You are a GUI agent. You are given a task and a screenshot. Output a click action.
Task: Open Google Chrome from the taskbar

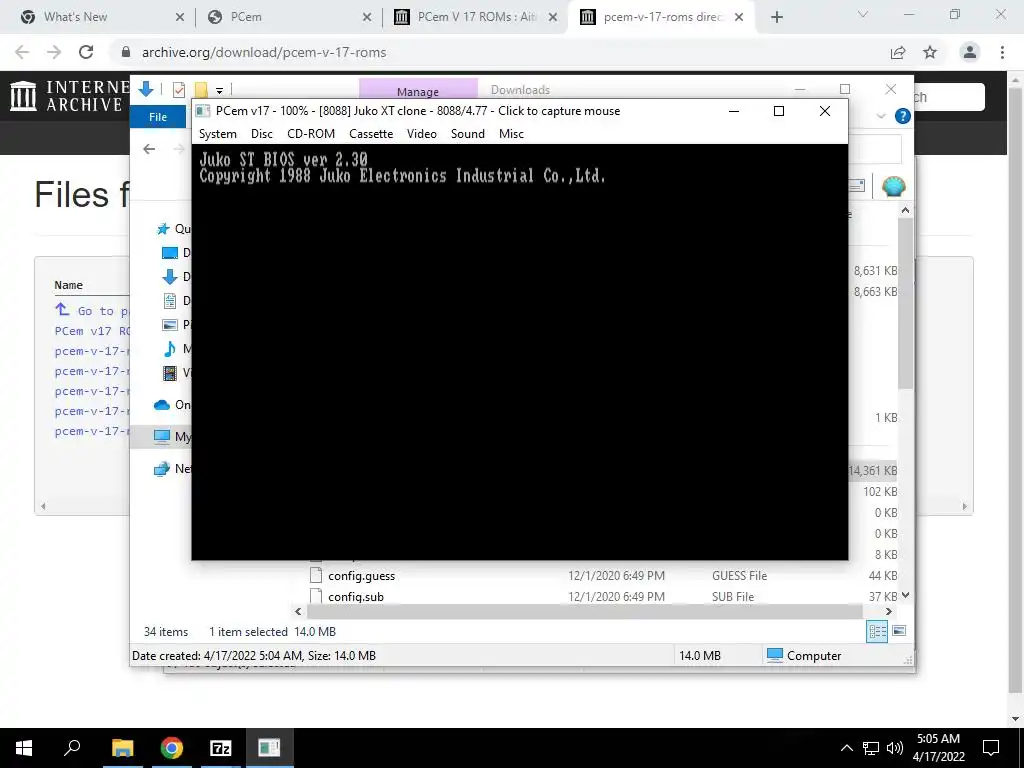[172, 748]
